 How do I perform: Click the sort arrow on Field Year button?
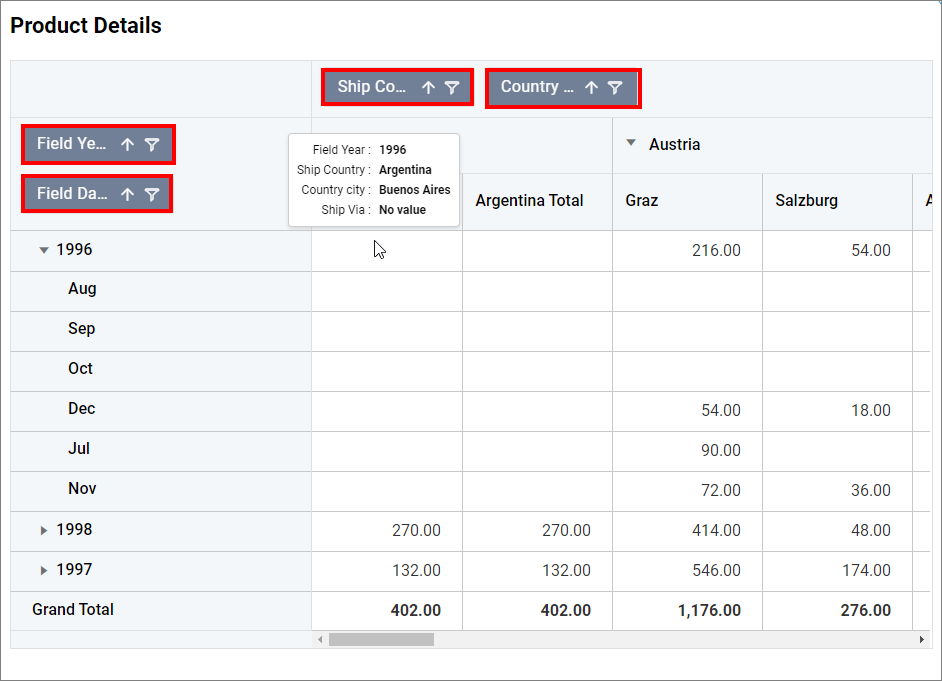coord(127,144)
